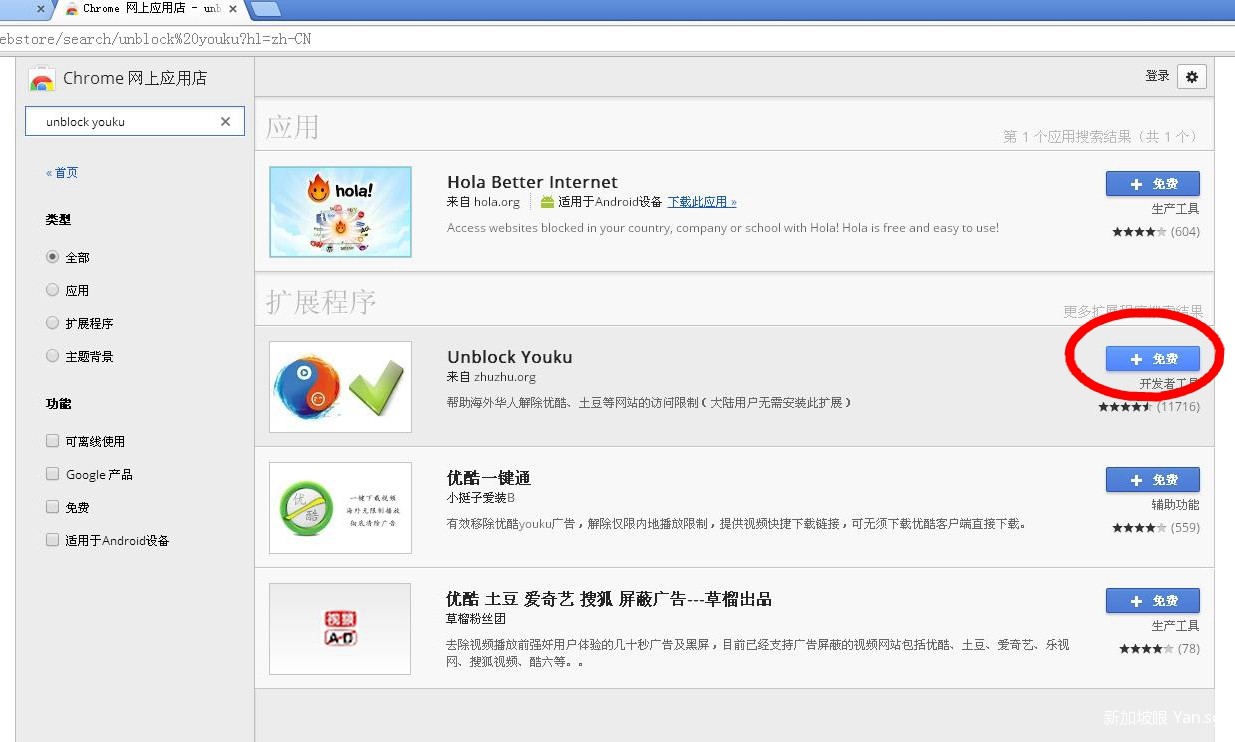Image resolution: width=1235 pixels, height=742 pixels.
Task: Select the 应用 type radio button
Action: click(x=53, y=290)
